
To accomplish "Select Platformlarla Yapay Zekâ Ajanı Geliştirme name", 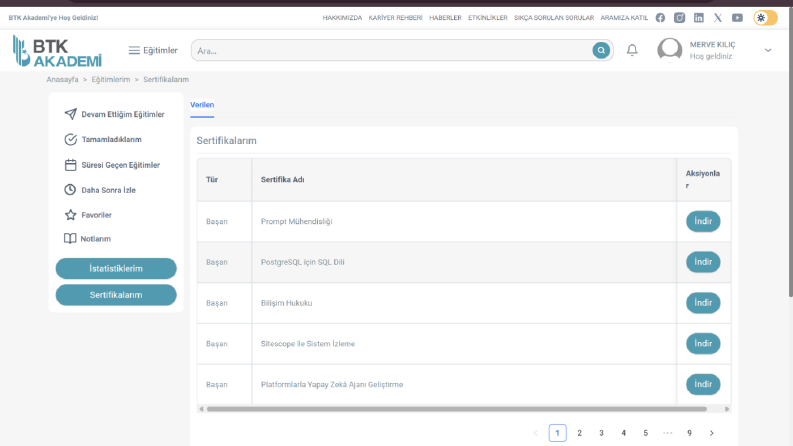I will point(332,384).
